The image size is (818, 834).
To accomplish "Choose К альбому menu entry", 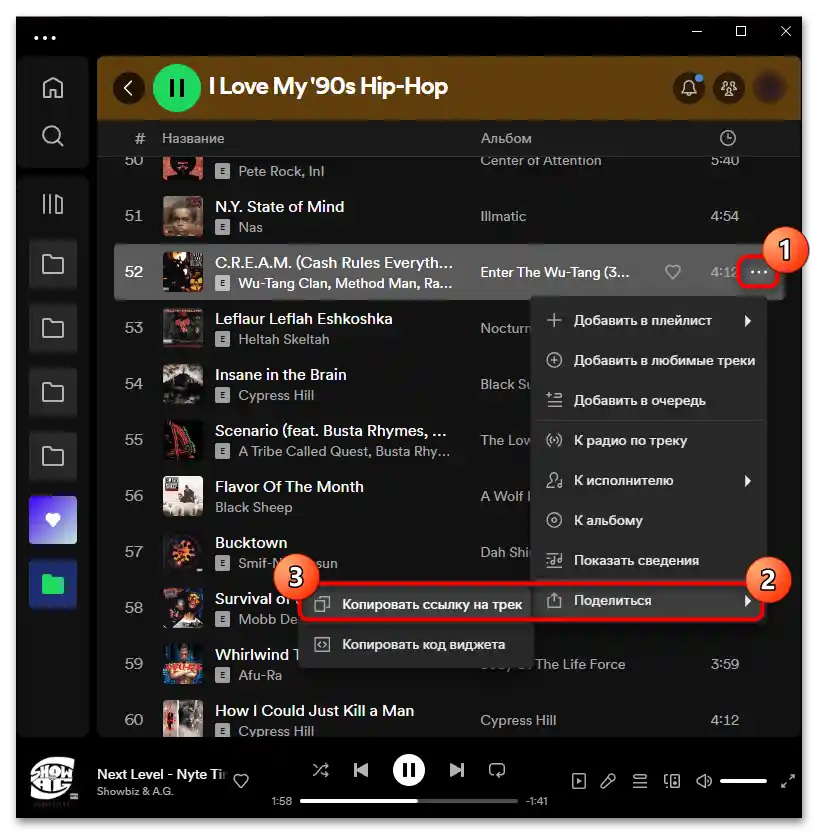I will coord(649,520).
